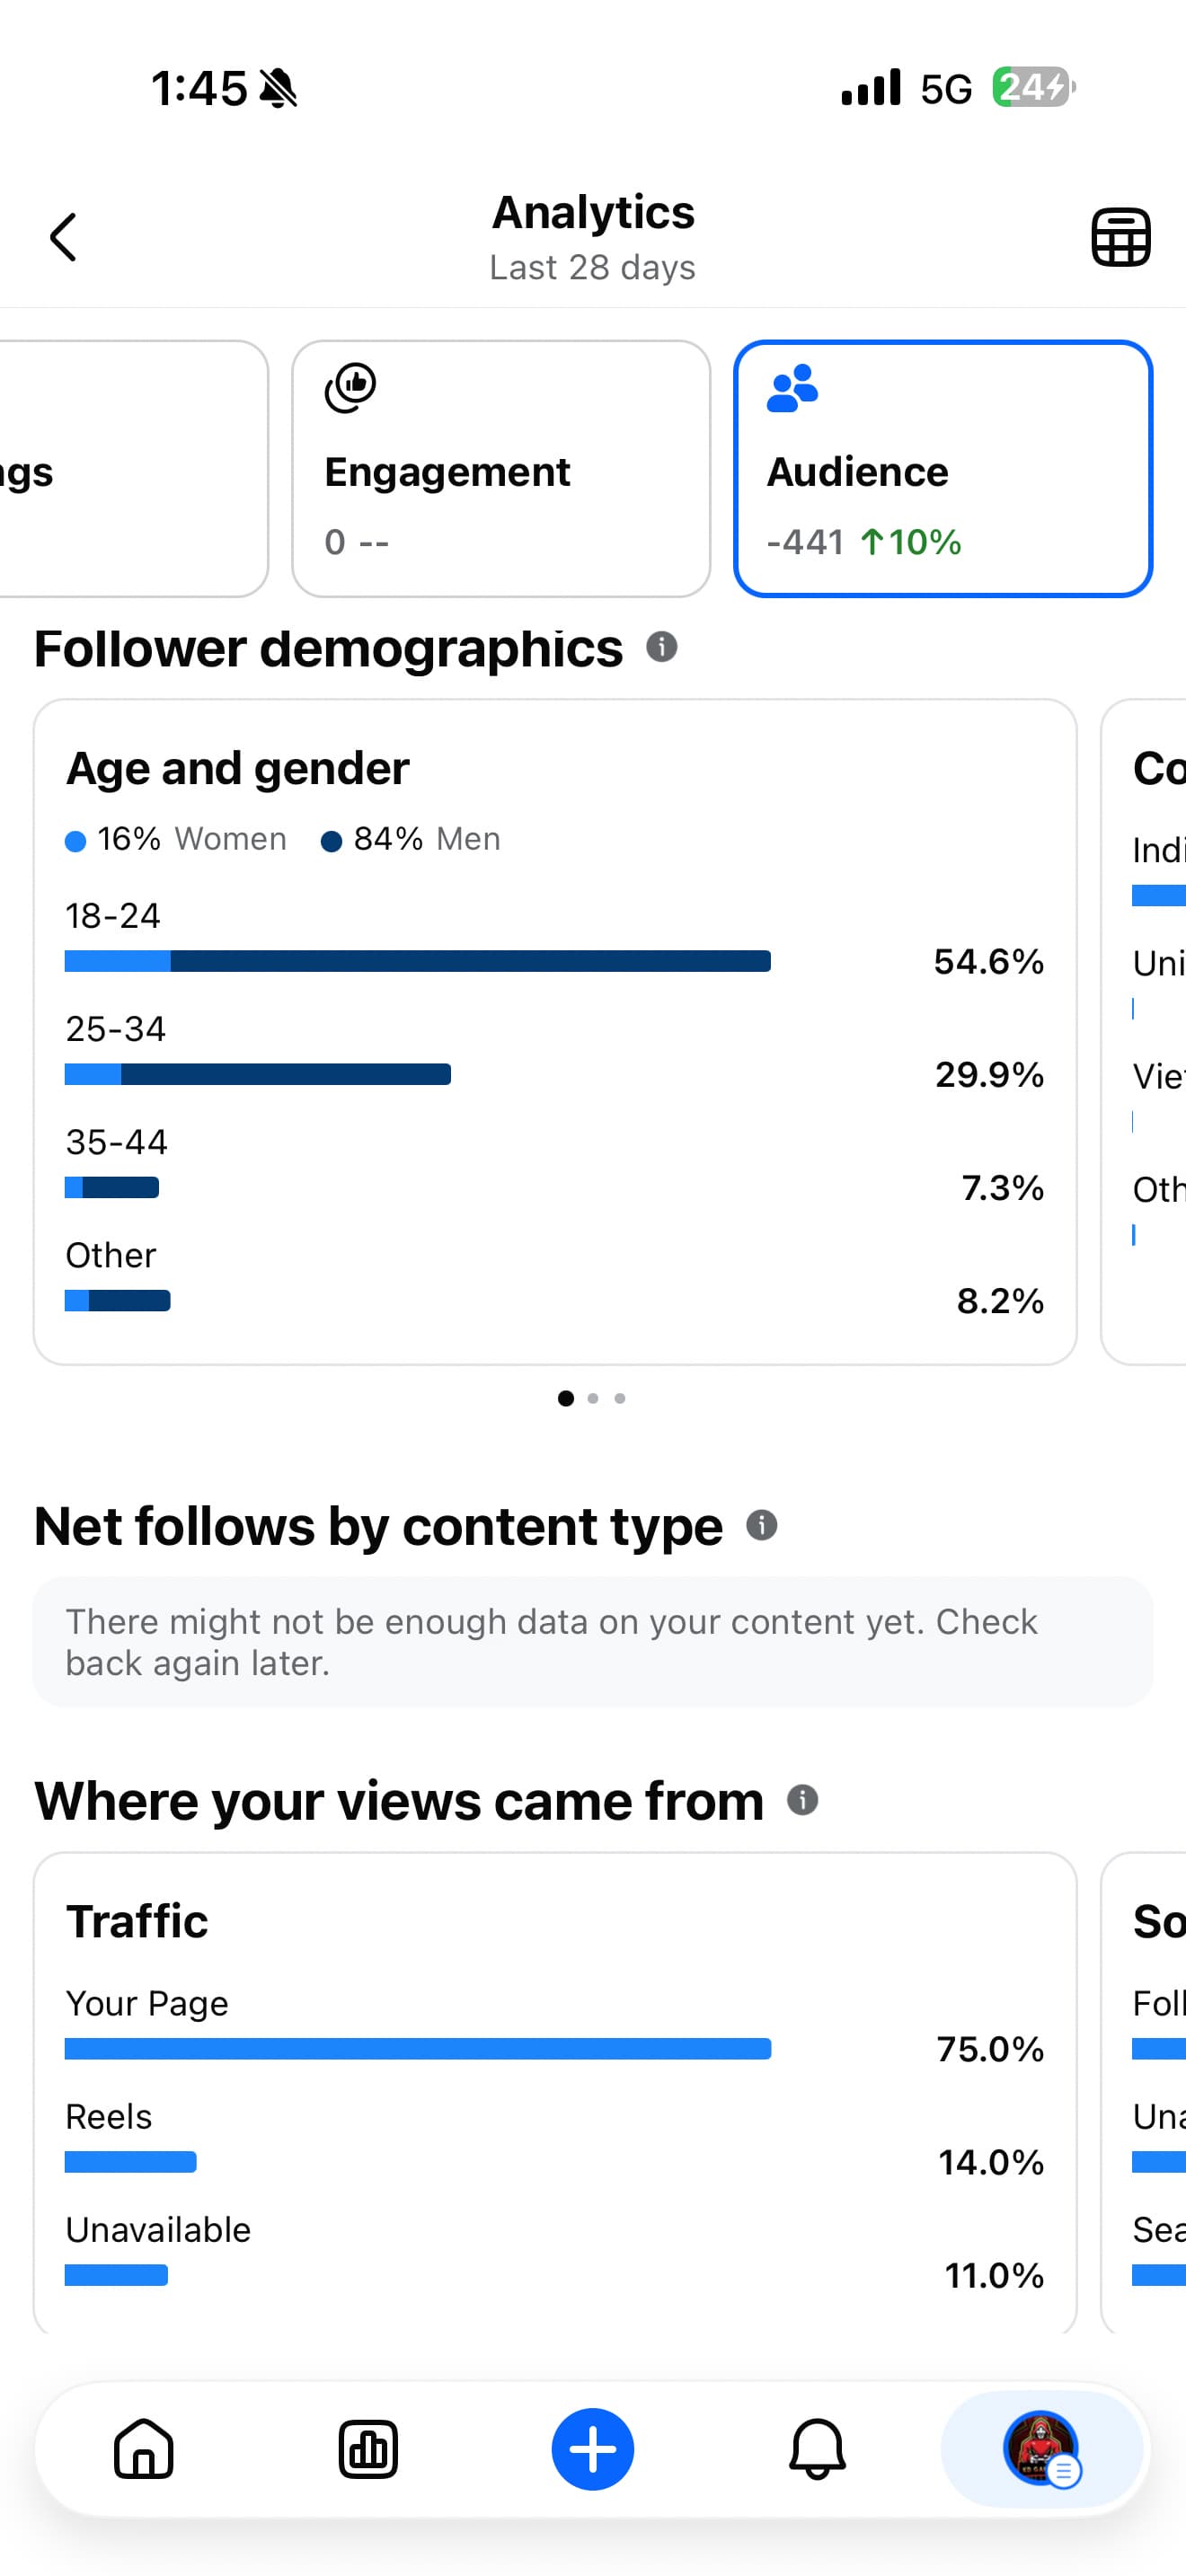This screenshot has height=2576, width=1186.
Task: Go to Home in bottom navigation
Action: click(x=144, y=2449)
